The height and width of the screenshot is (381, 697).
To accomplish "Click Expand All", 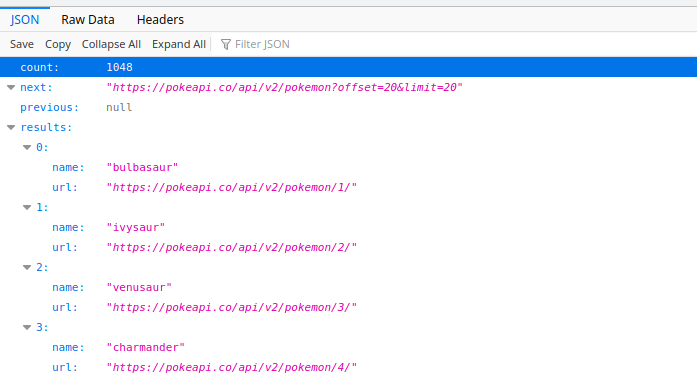I will 179,44.
